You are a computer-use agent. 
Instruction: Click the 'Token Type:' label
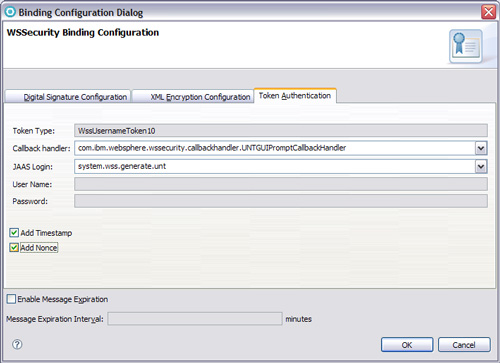34,131
